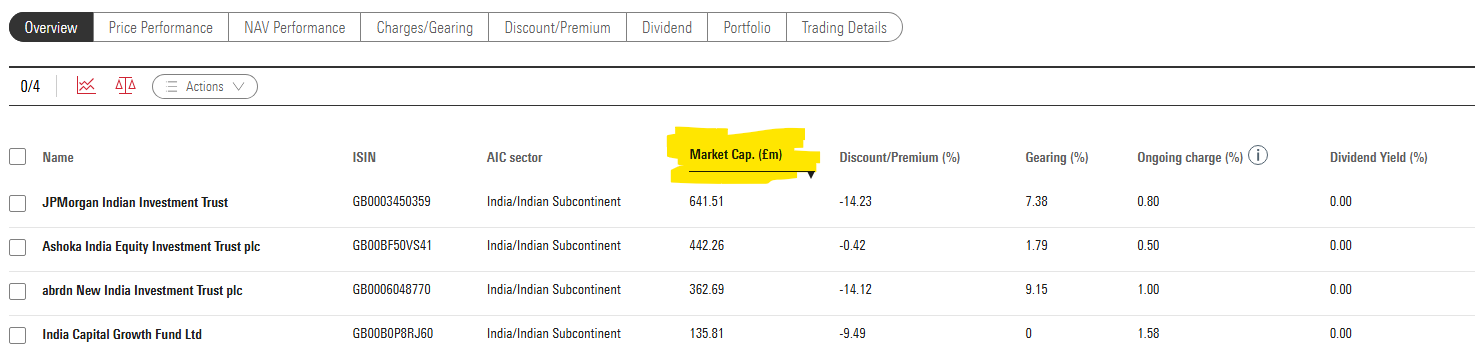Sort by Discount/Premium (%) column header

point(900,158)
